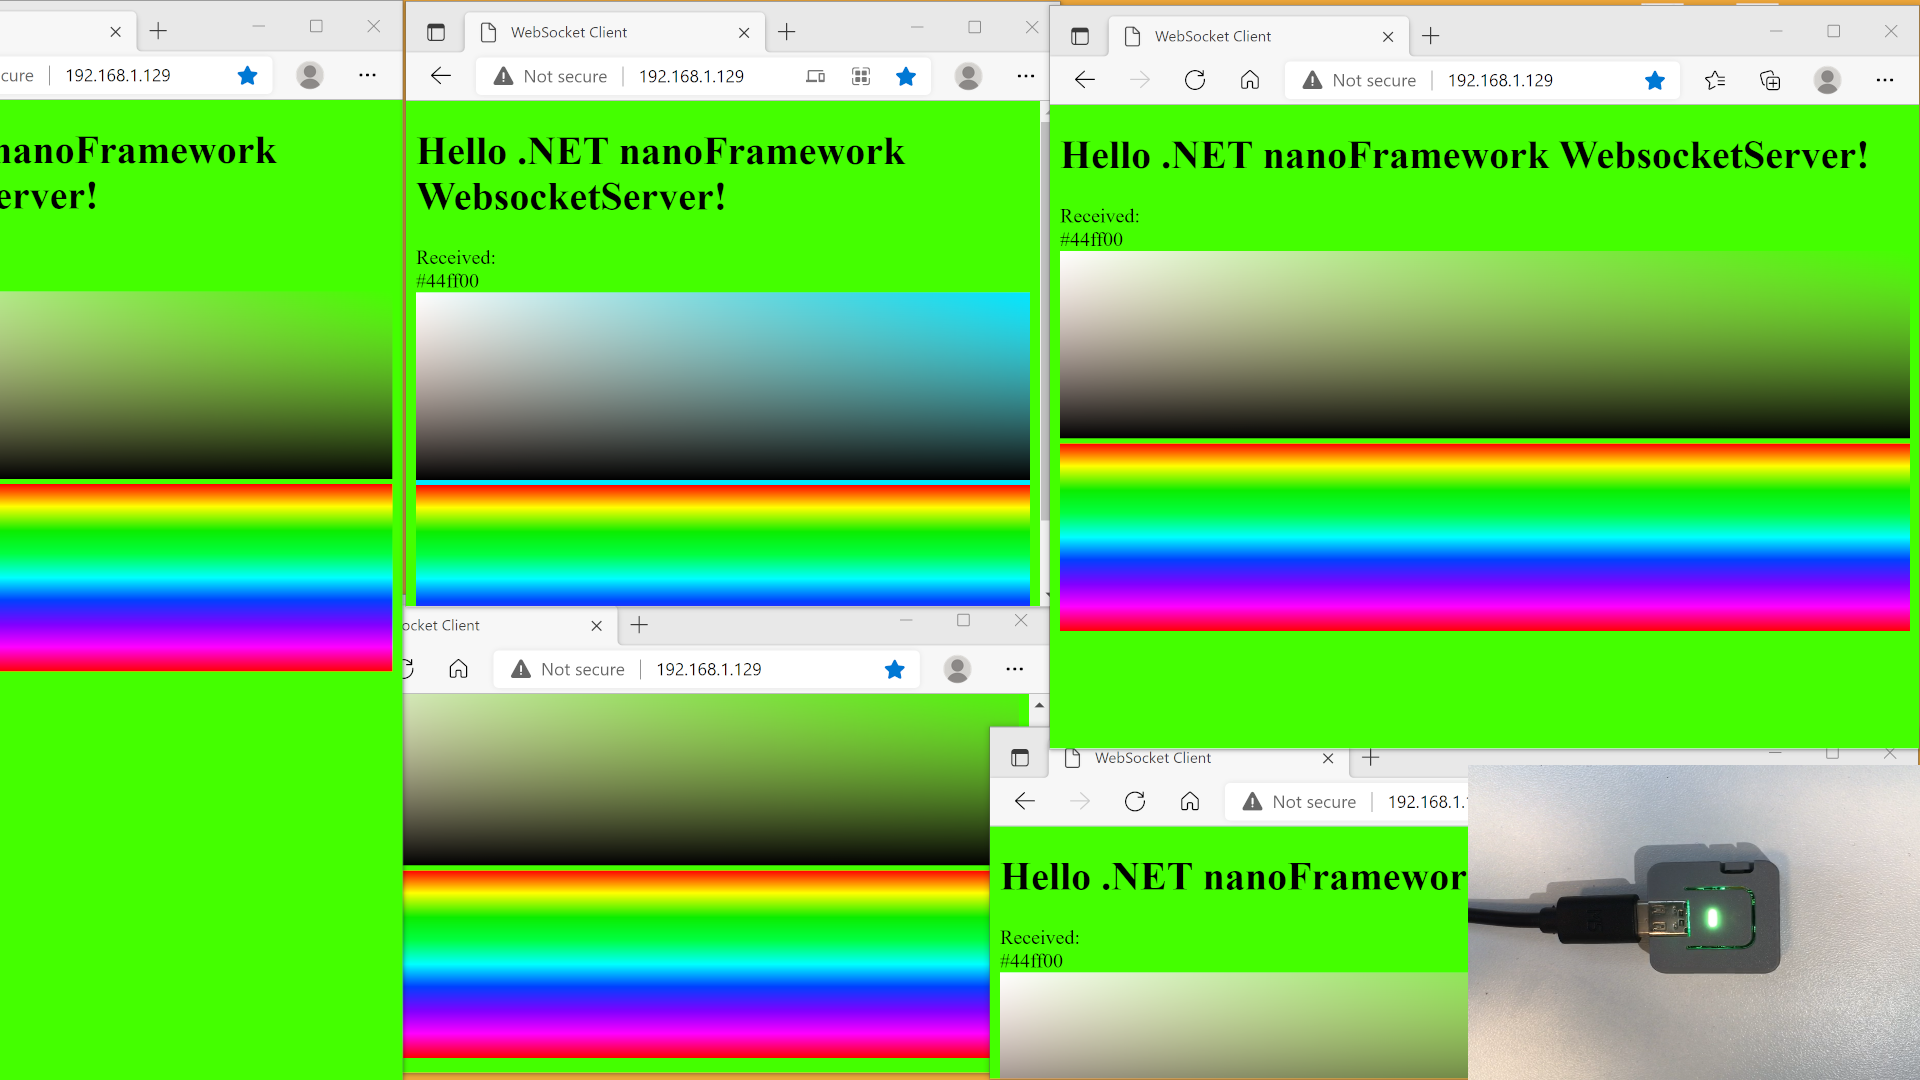Add a new tab in the top-right window

click(x=1431, y=36)
